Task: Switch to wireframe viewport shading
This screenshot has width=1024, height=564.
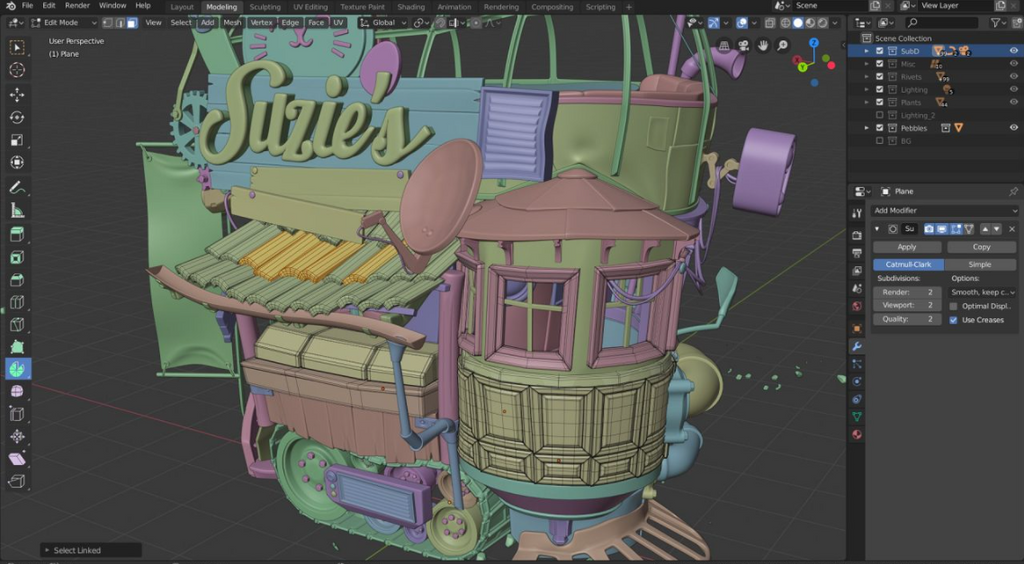Action: coord(786,23)
